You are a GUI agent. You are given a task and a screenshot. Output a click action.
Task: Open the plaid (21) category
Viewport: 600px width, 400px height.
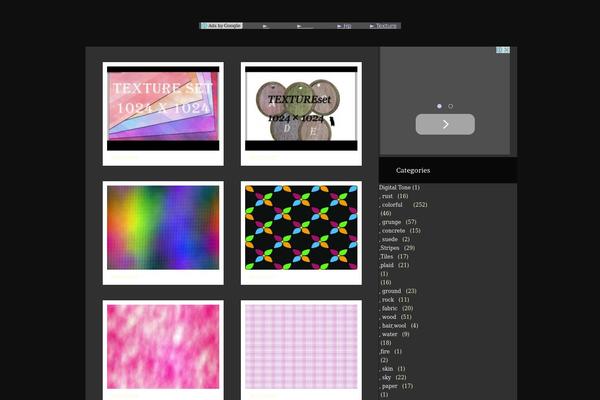click(394, 265)
